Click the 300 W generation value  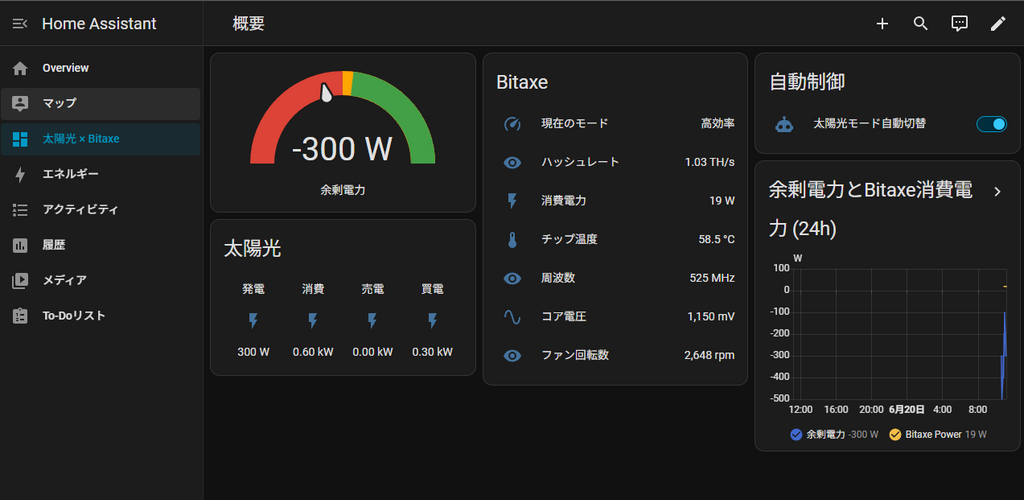pos(253,352)
